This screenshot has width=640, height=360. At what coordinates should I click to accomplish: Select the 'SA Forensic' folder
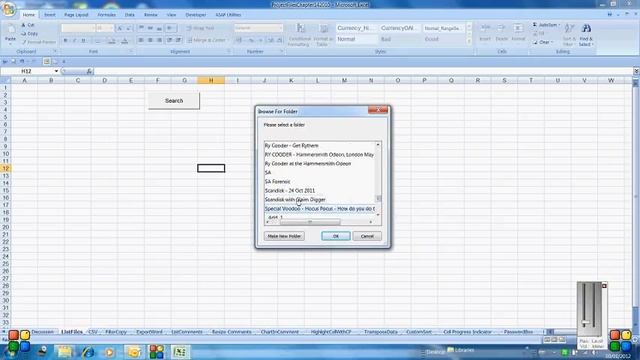tap(278, 181)
